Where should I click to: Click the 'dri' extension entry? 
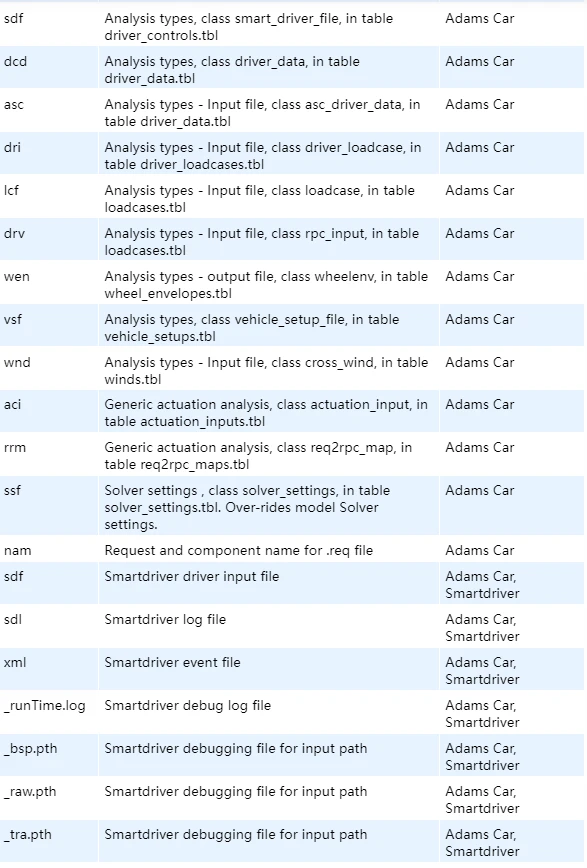coord(12,147)
